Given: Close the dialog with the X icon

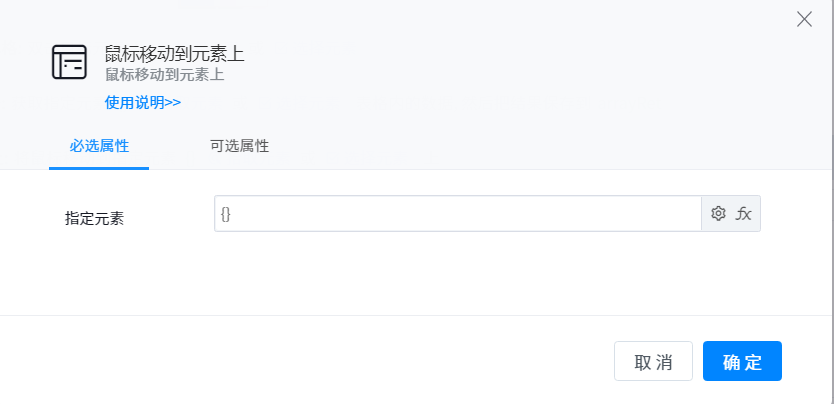Looking at the screenshot, I should pyautogui.click(x=804, y=19).
